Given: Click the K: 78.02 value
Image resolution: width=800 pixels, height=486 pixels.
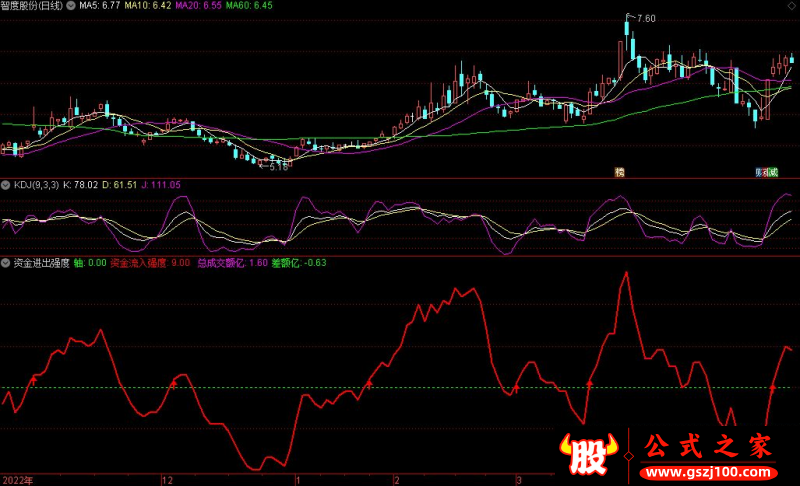Looking at the screenshot, I should click(81, 185).
